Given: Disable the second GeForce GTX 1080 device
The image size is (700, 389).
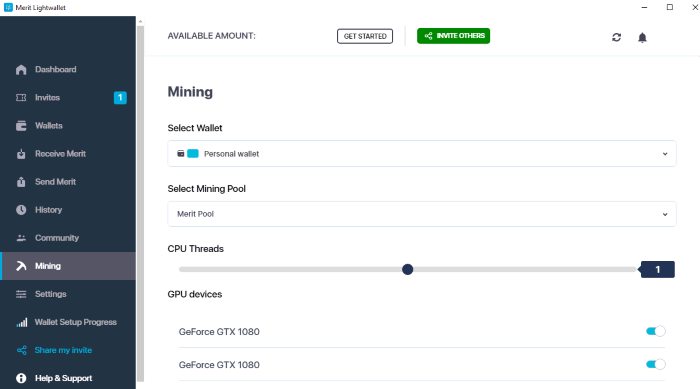Looking at the screenshot, I should click(655, 364).
